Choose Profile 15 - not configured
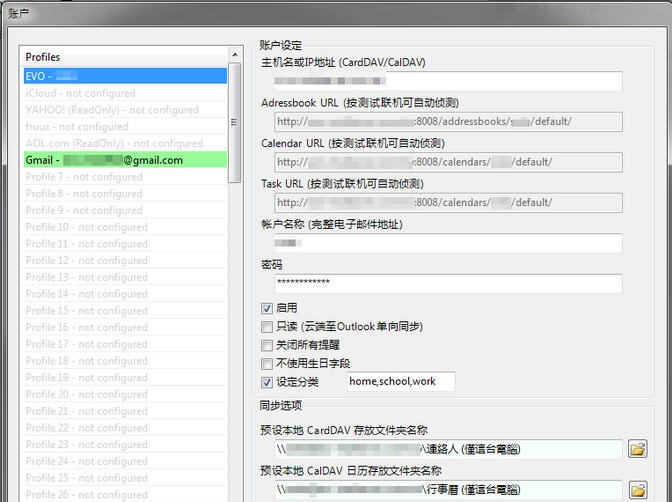Image resolution: width=672 pixels, height=502 pixels. (x=125, y=310)
